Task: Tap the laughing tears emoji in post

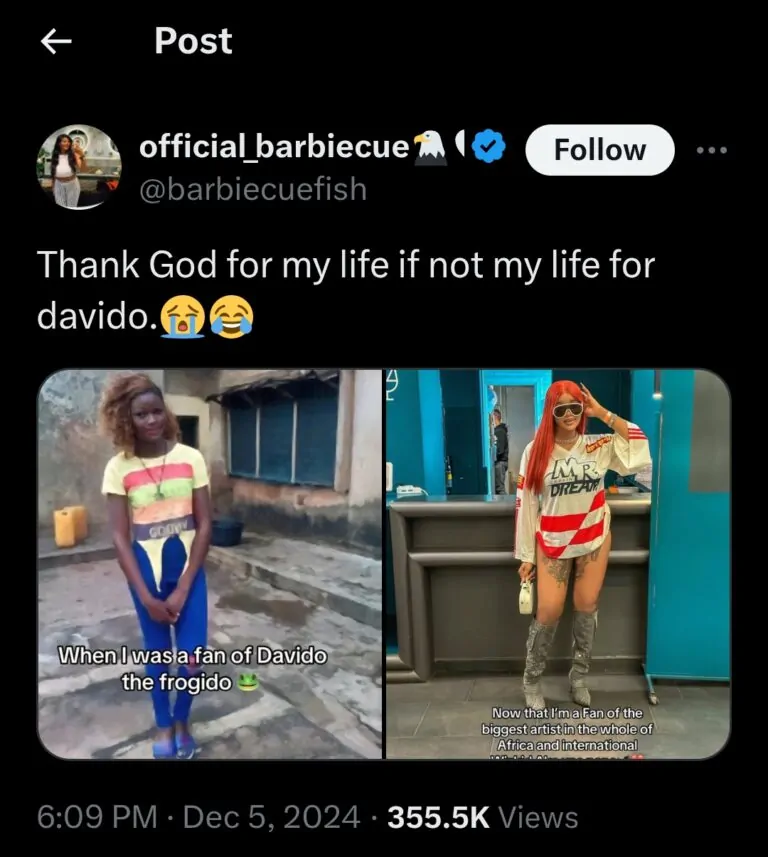Action: coord(232,318)
